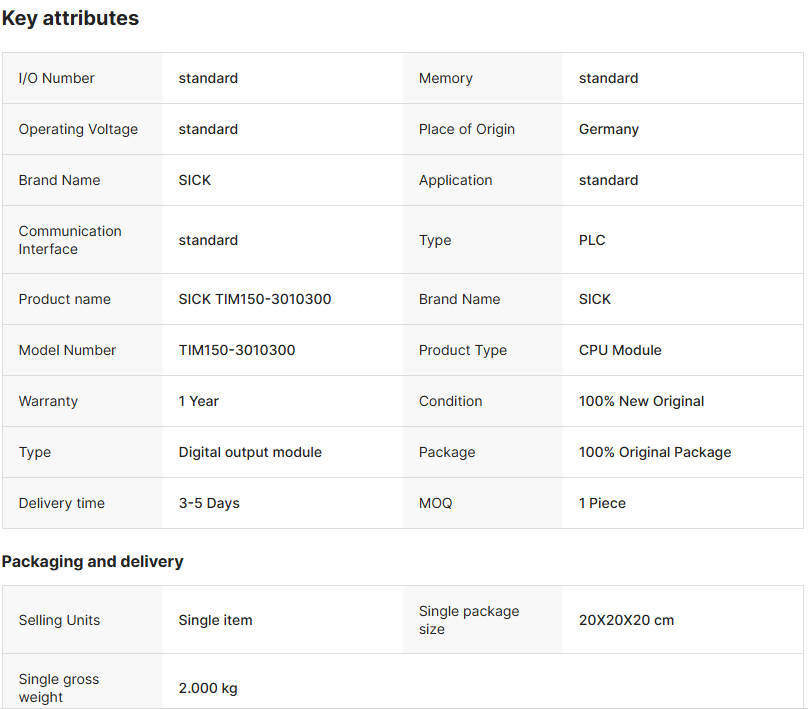Screen dimensions: 808x709
Task: Select the CPU Module value
Action: (620, 350)
